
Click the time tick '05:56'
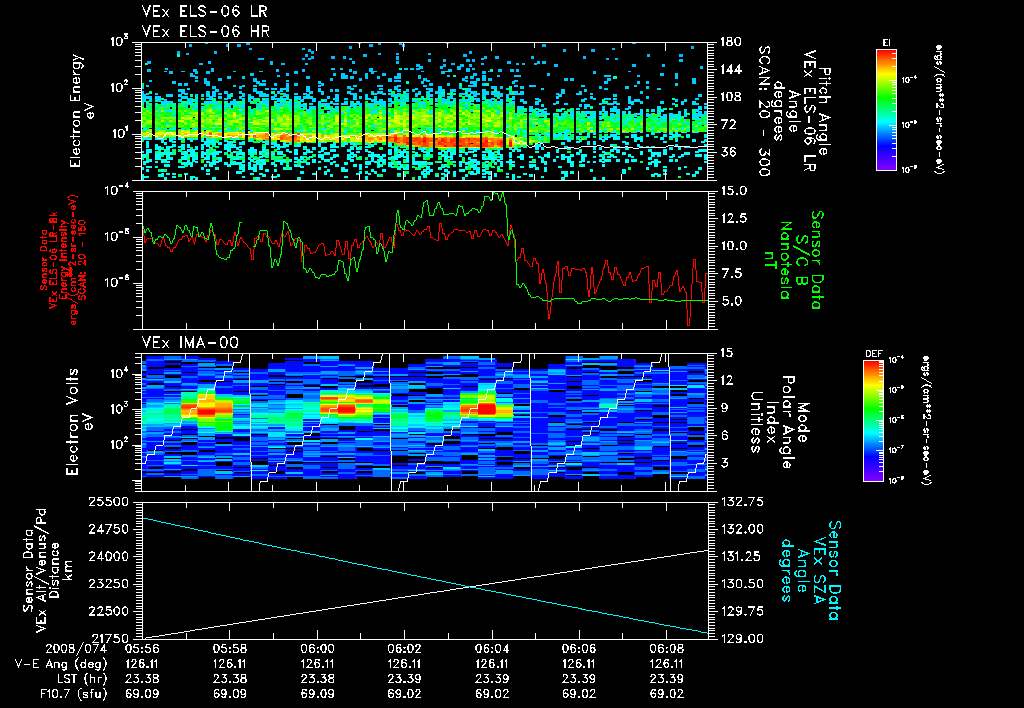coord(142,650)
